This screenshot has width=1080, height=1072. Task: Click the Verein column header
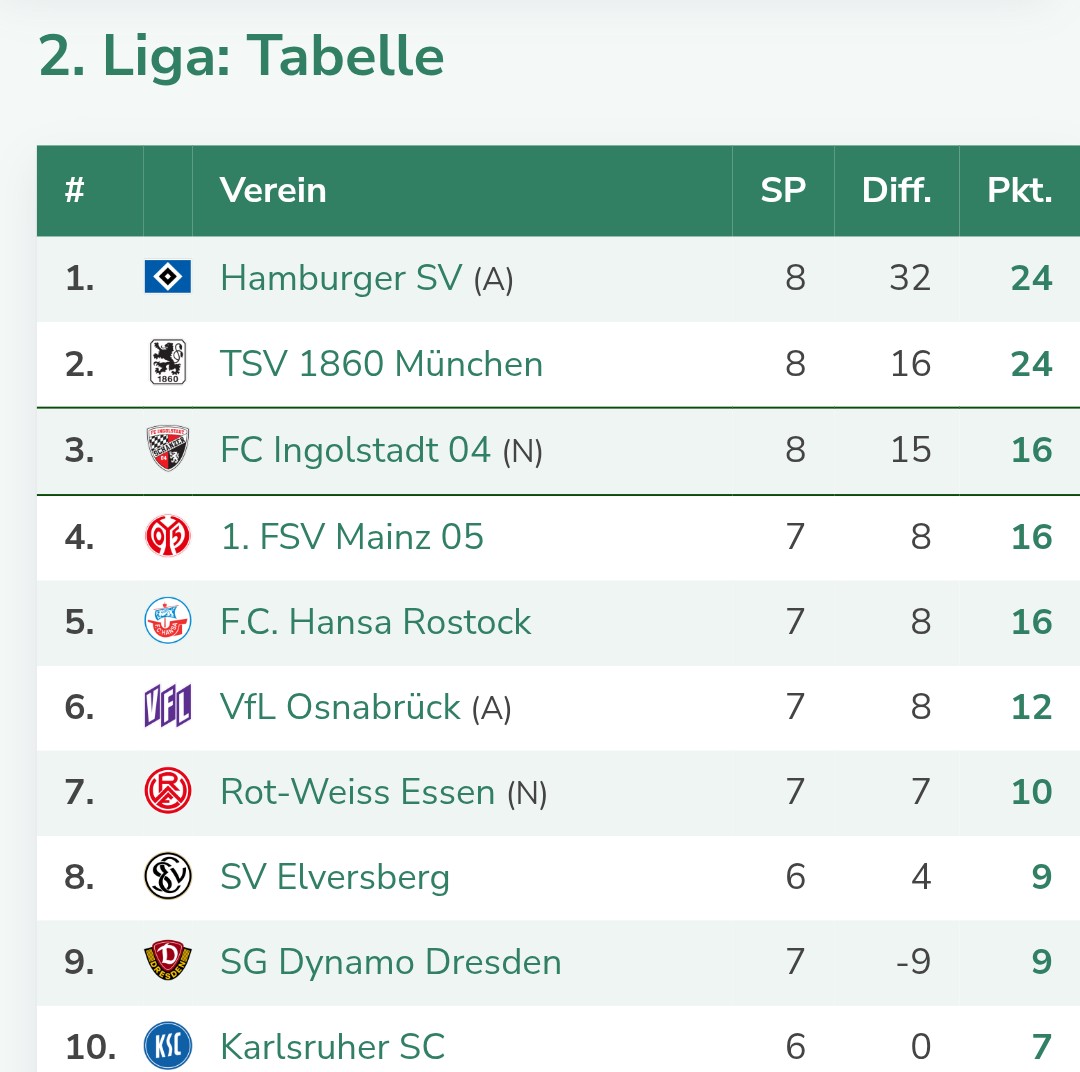(x=273, y=190)
